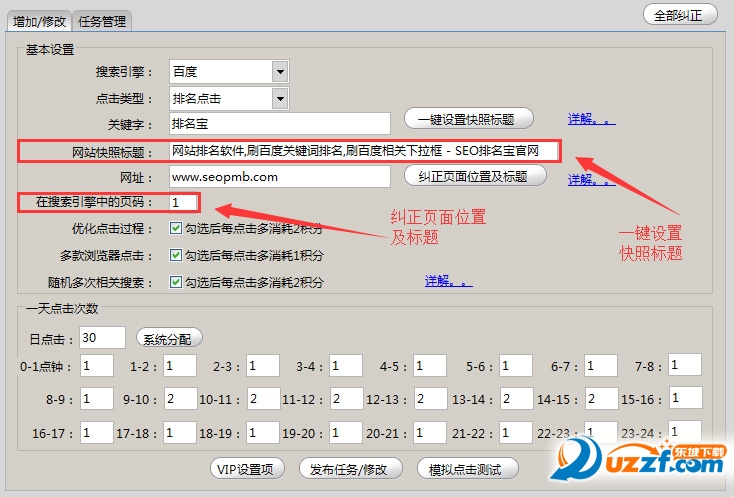This screenshot has height=497, width=734.
Task: Click the 6-7 hour clicks field
Action: point(601,365)
